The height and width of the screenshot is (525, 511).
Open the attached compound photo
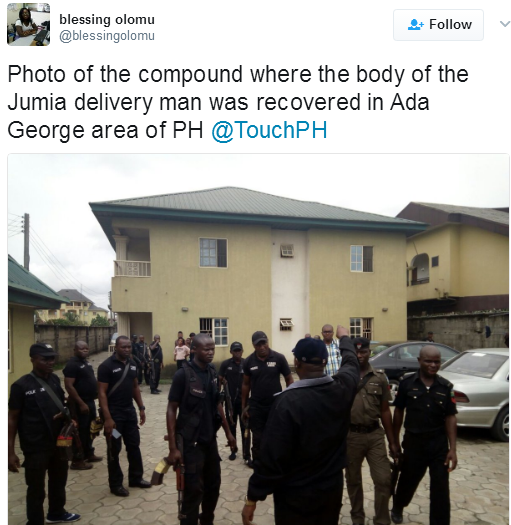pyautogui.click(x=259, y=339)
